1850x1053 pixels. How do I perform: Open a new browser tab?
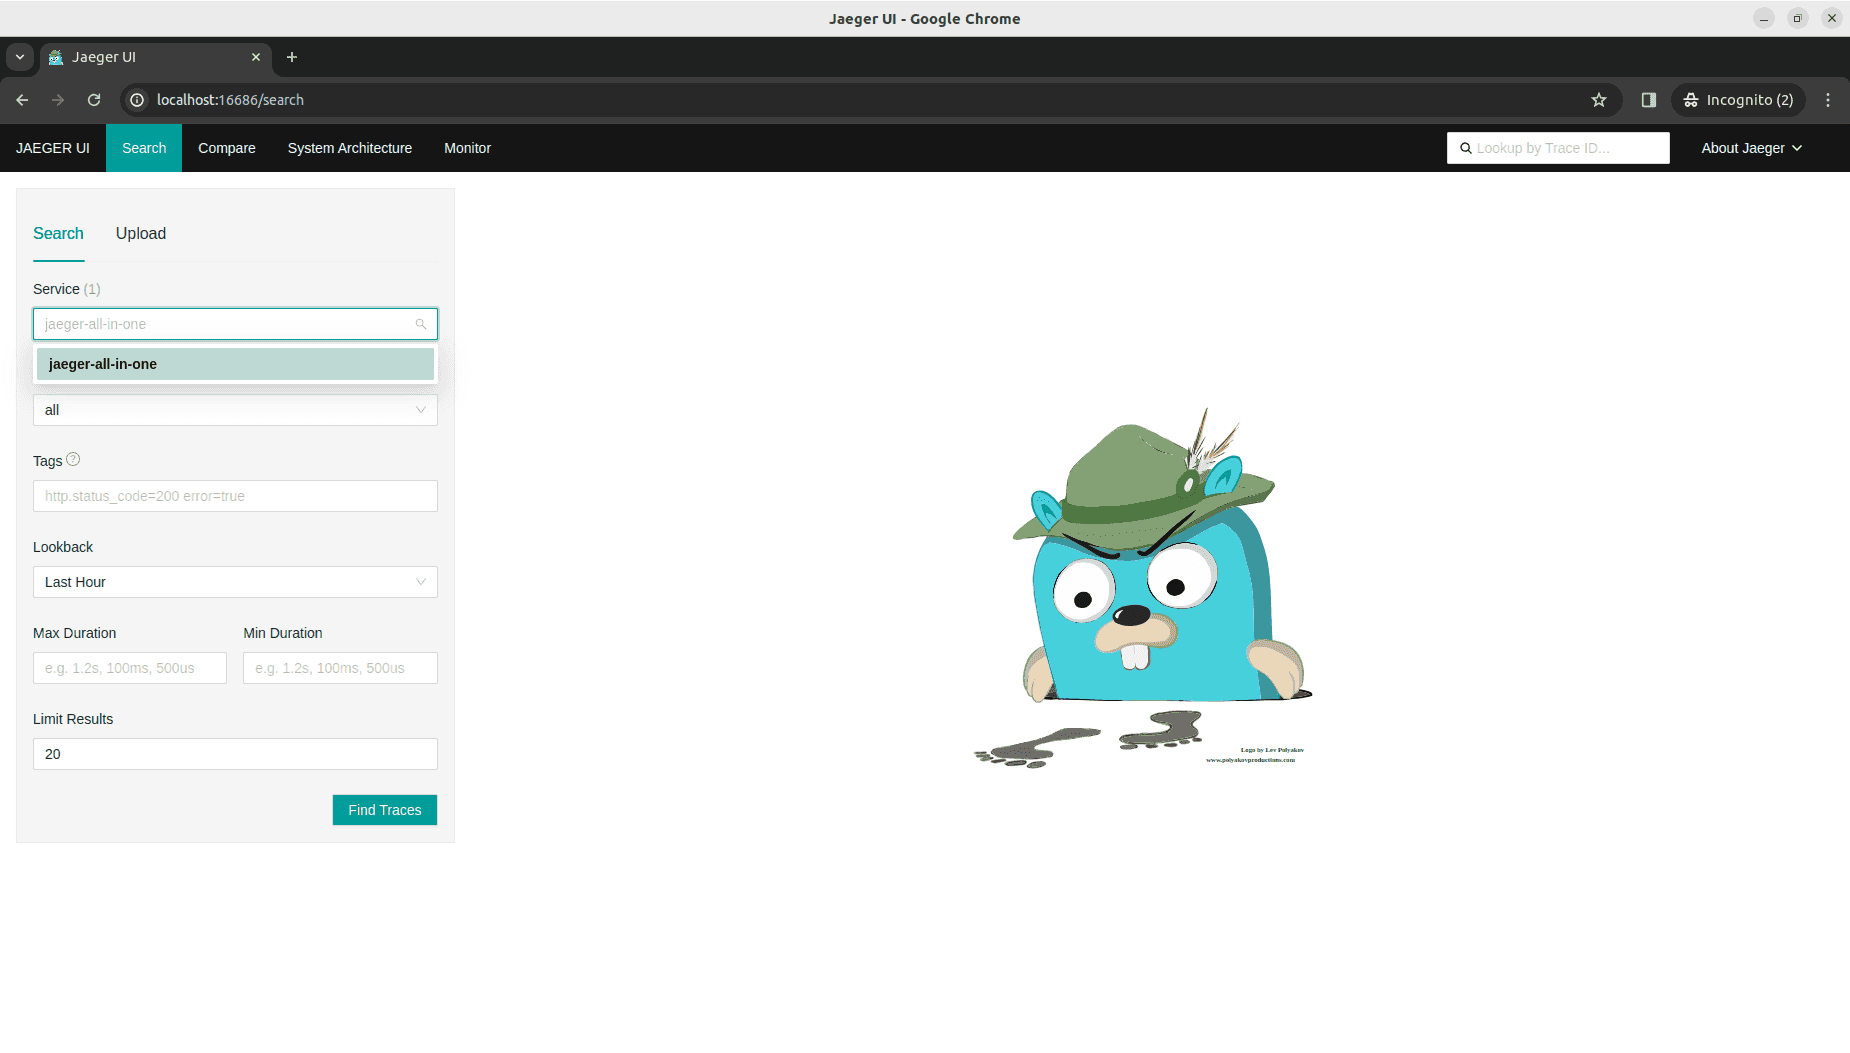[292, 57]
